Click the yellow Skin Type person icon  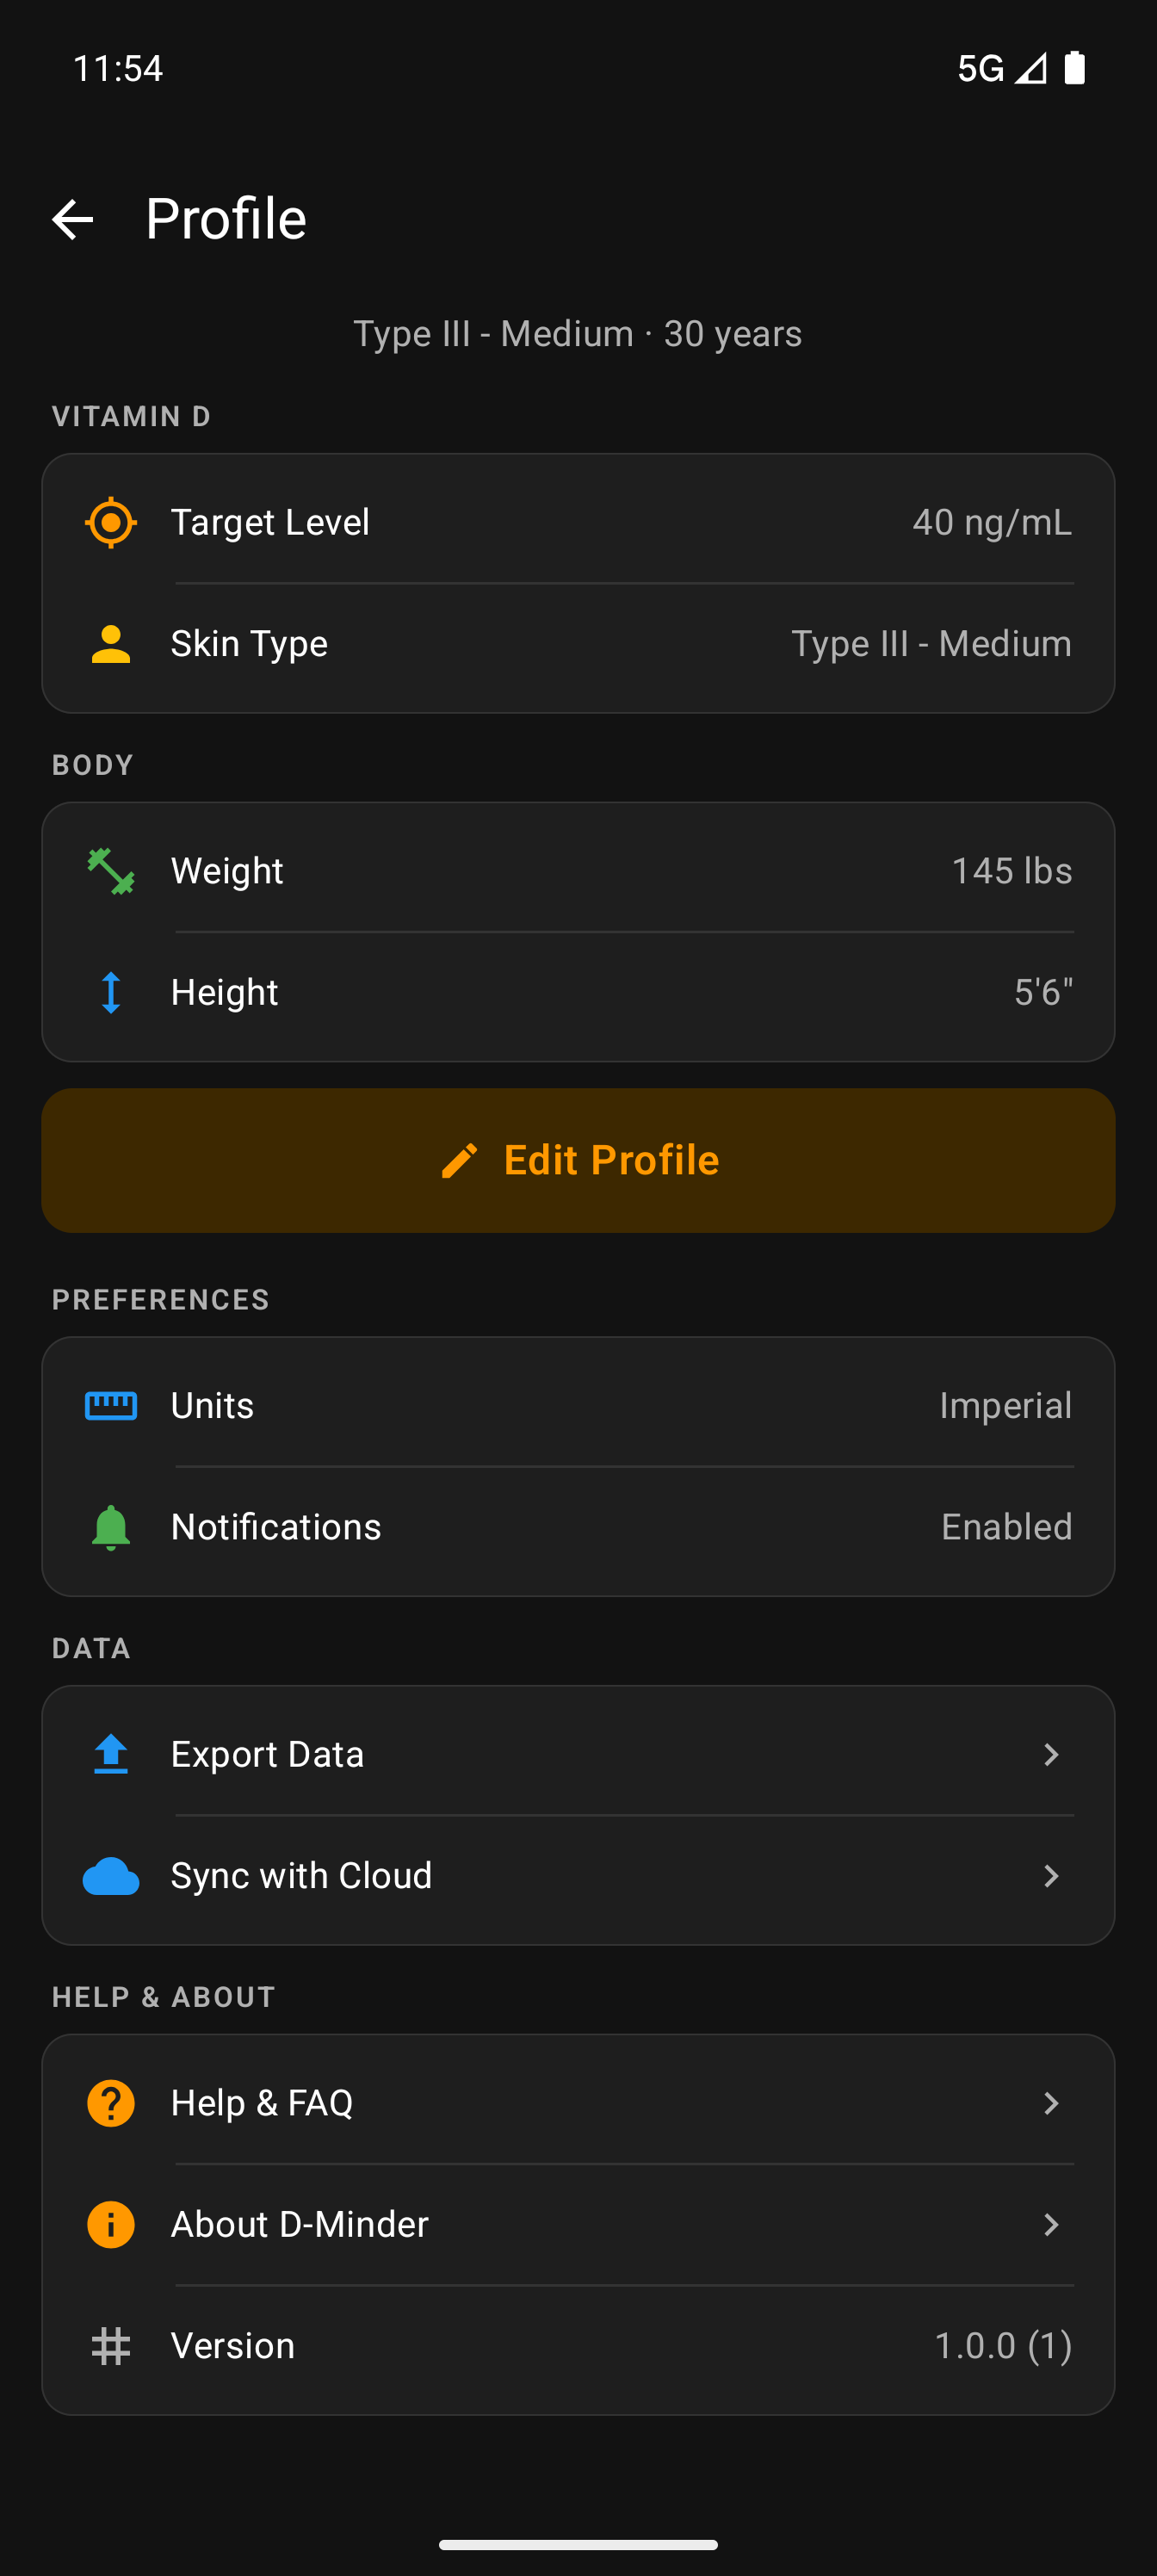(111, 644)
